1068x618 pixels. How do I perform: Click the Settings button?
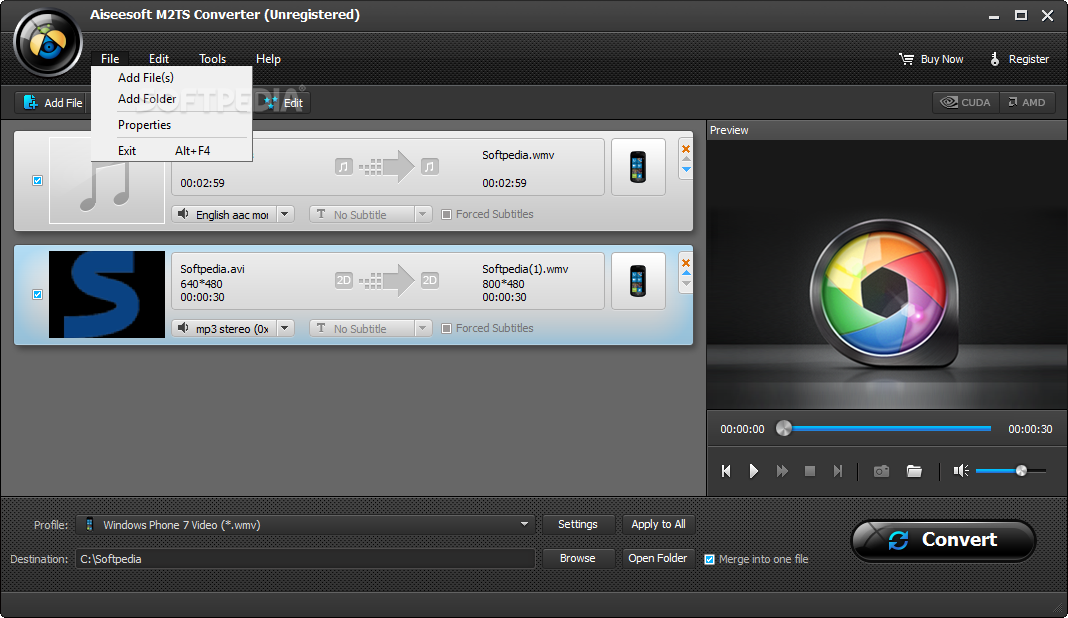tap(578, 524)
